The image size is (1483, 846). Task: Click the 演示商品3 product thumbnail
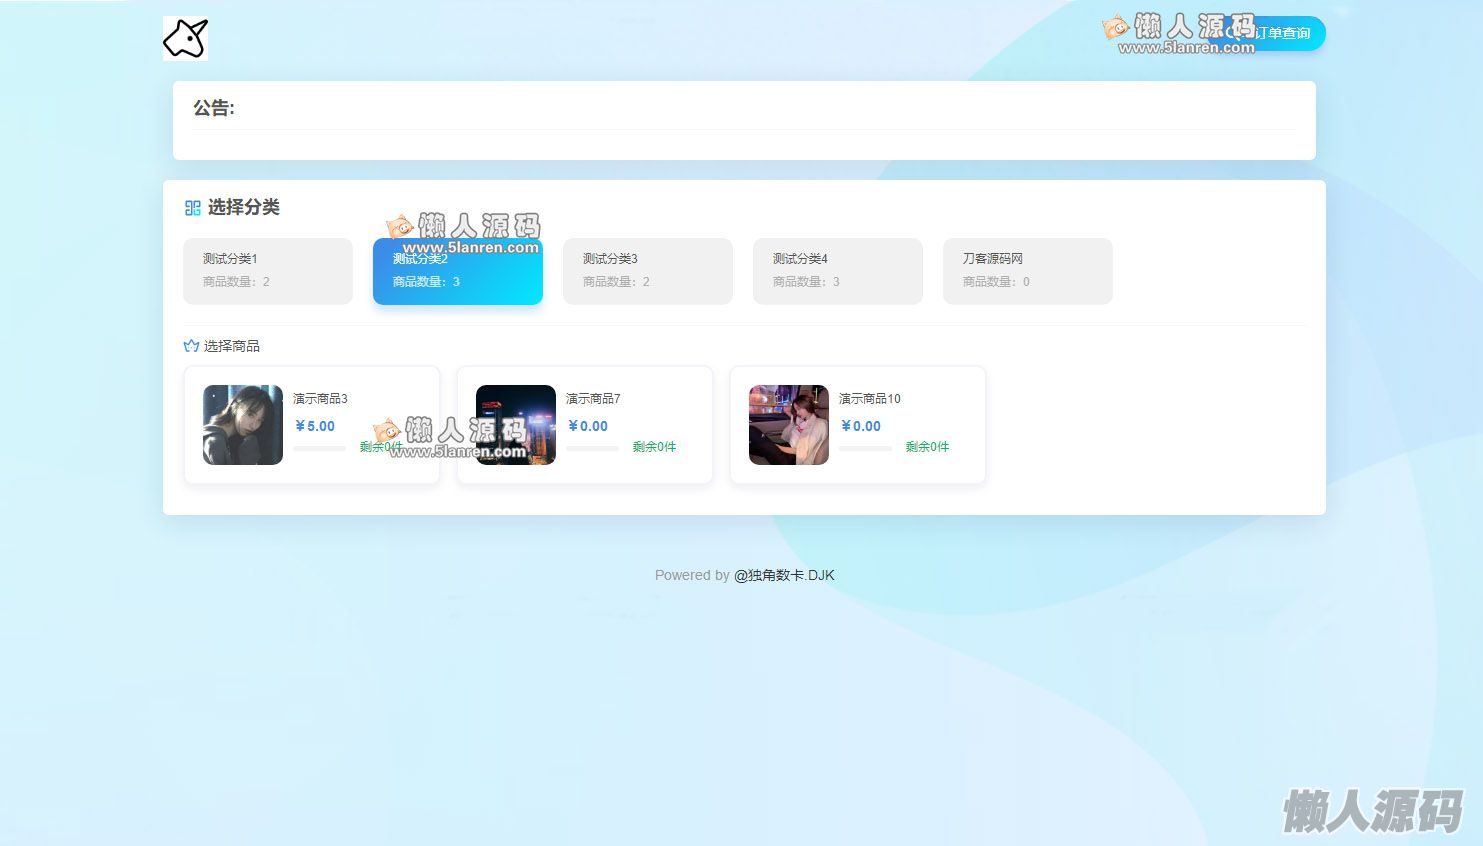click(243, 425)
